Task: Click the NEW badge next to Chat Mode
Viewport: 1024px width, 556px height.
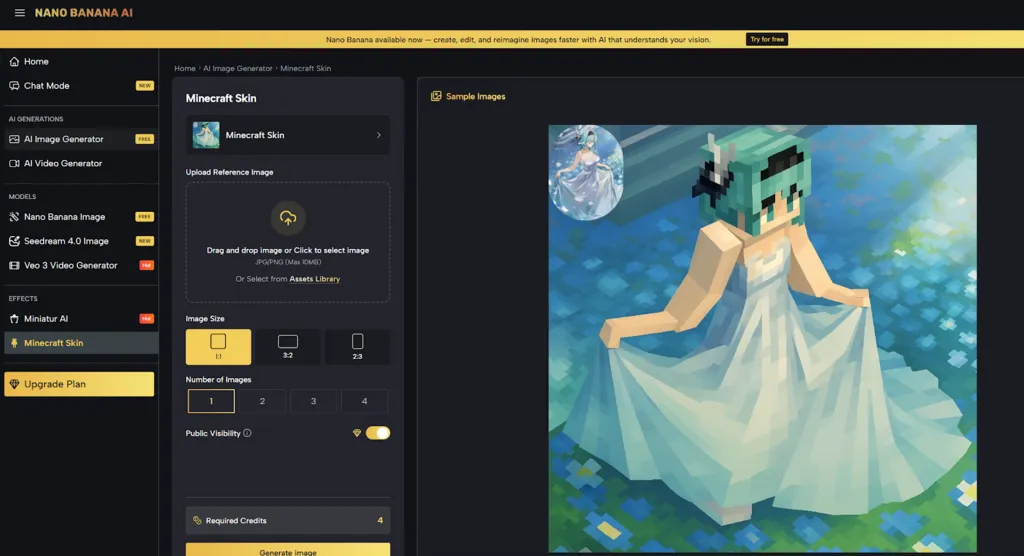Action: pyautogui.click(x=144, y=86)
